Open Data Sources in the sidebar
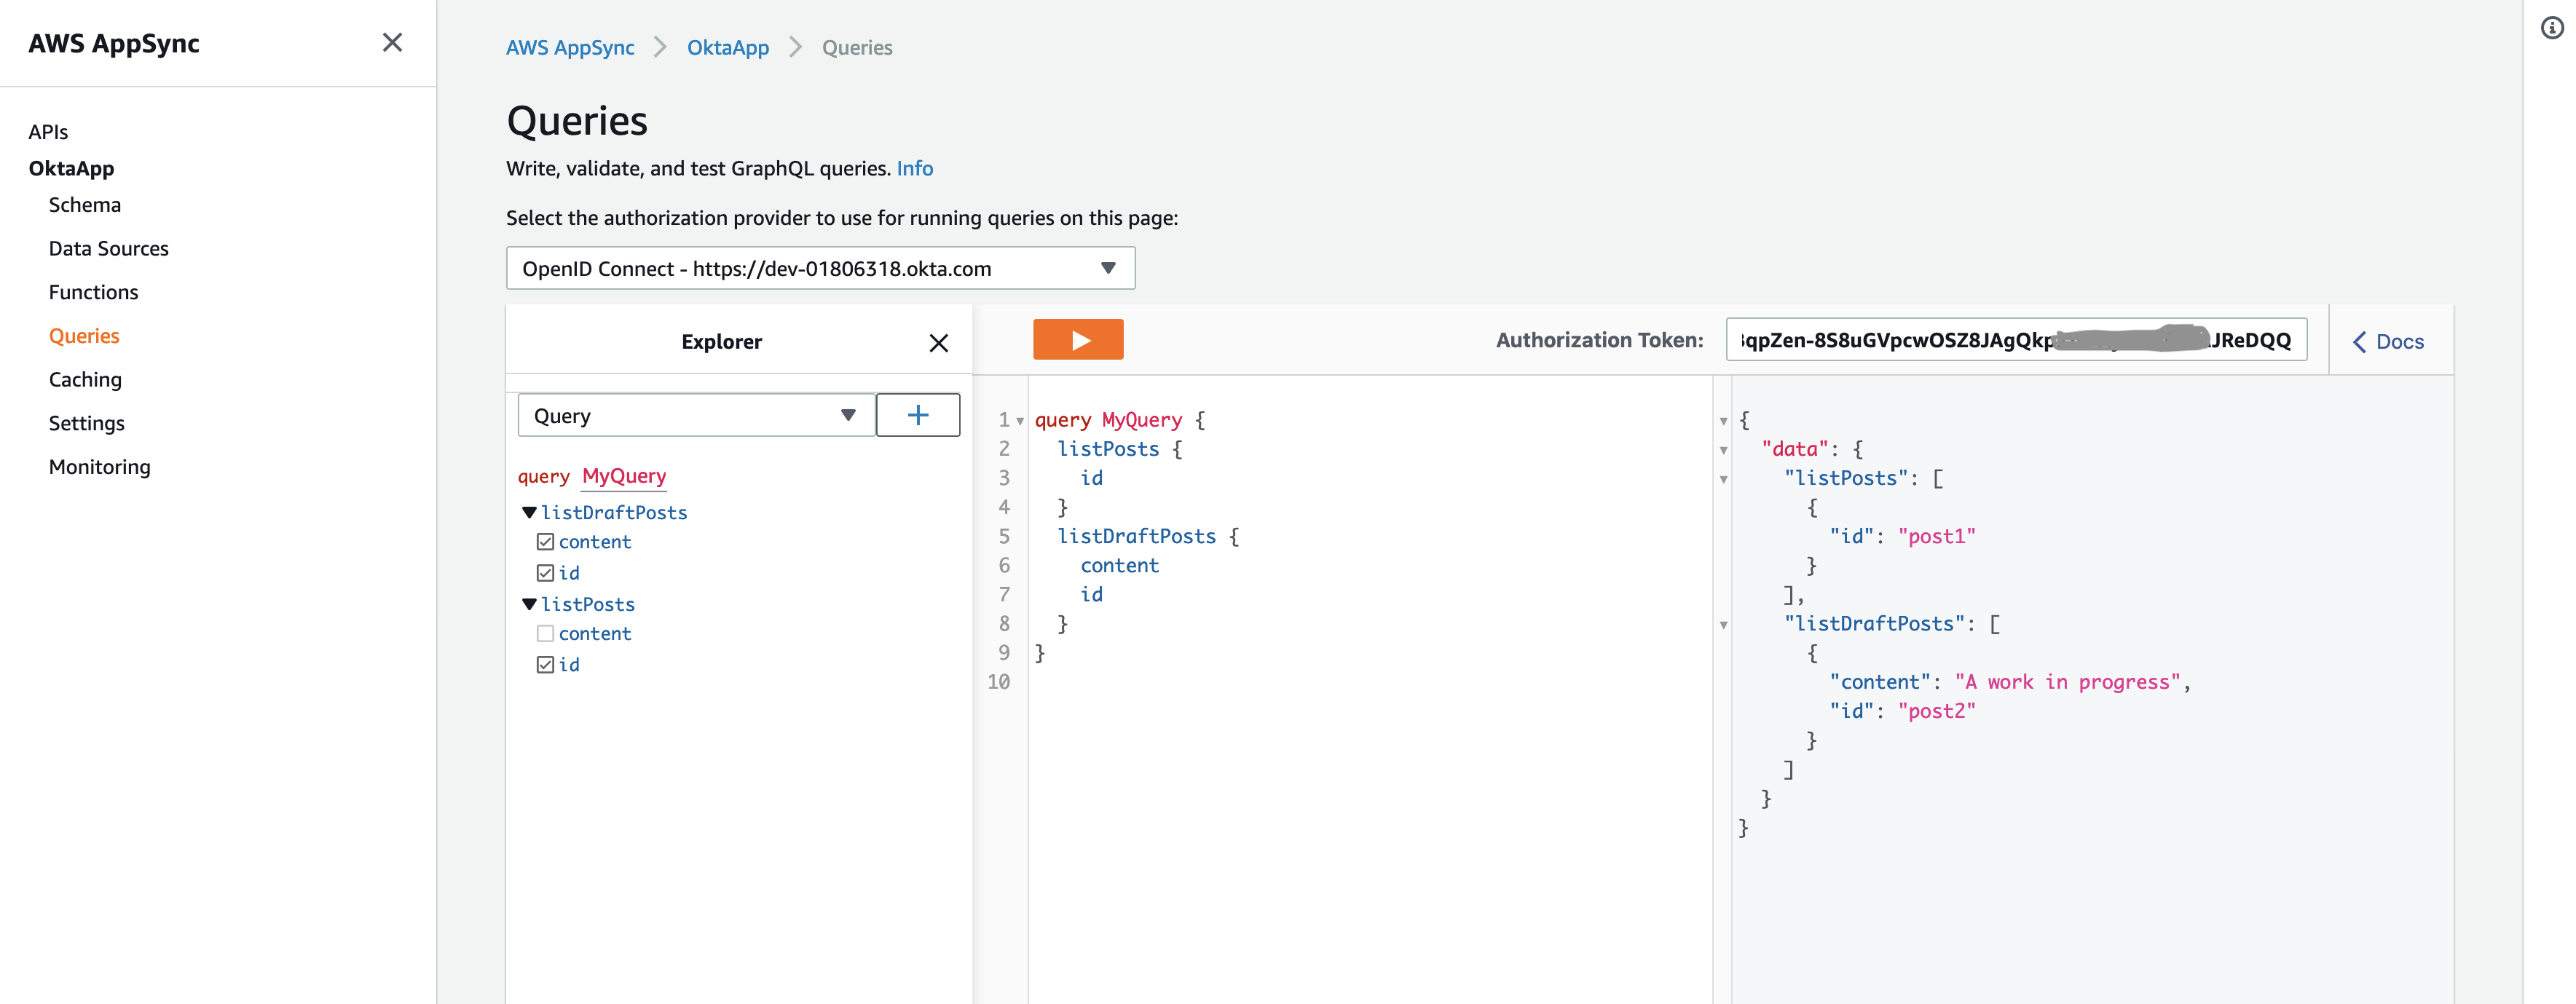Screen dimensions: 2576x1004 (108, 249)
